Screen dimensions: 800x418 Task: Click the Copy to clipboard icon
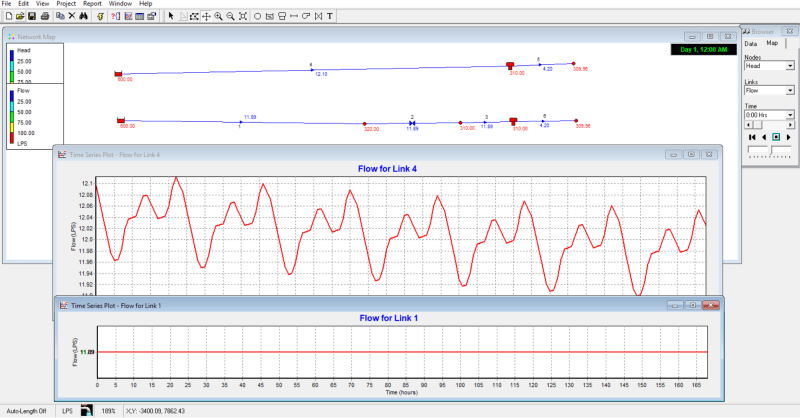pyautogui.click(x=60, y=16)
